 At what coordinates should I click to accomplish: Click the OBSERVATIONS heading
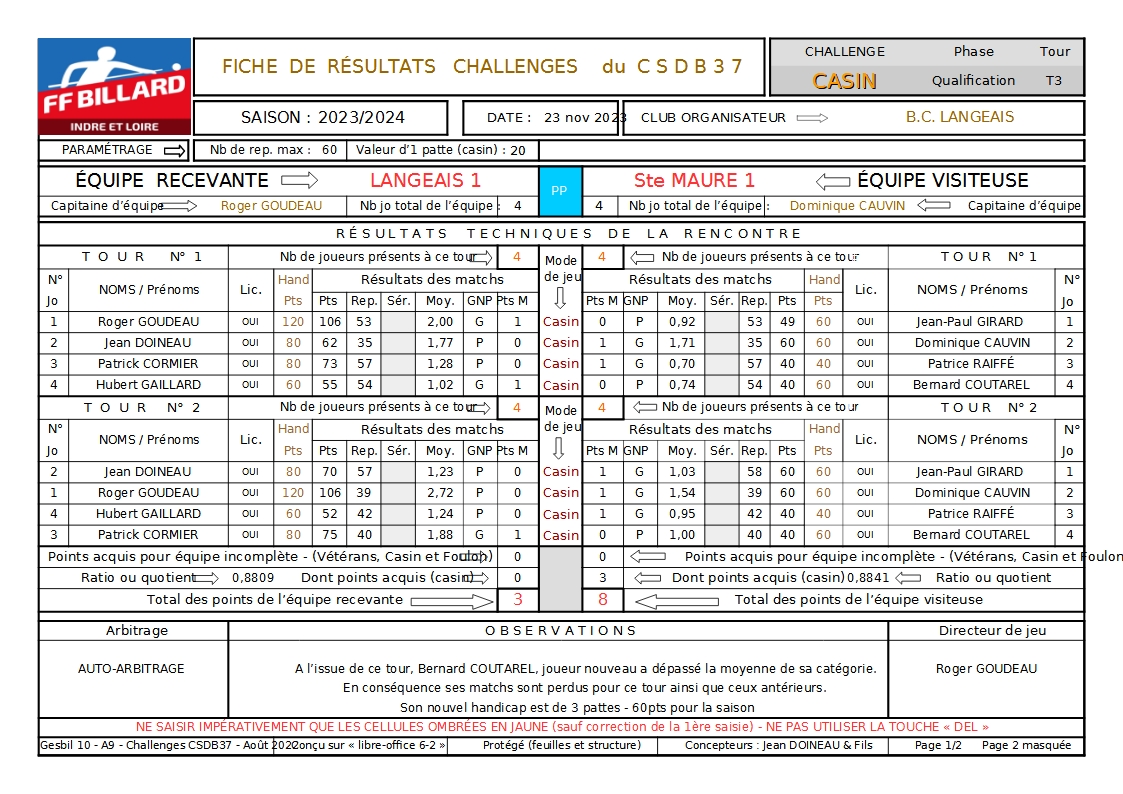pyautogui.click(x=561, y=631)
